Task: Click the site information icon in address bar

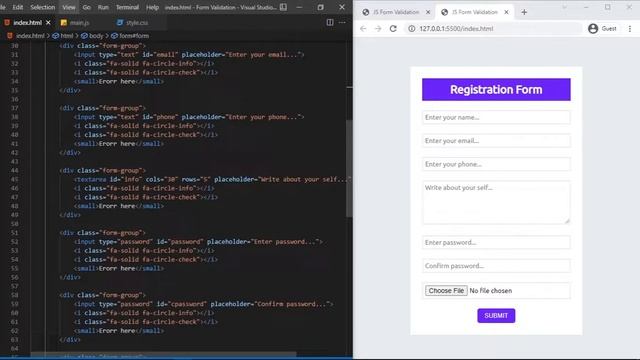Action: tap(412, 29)
